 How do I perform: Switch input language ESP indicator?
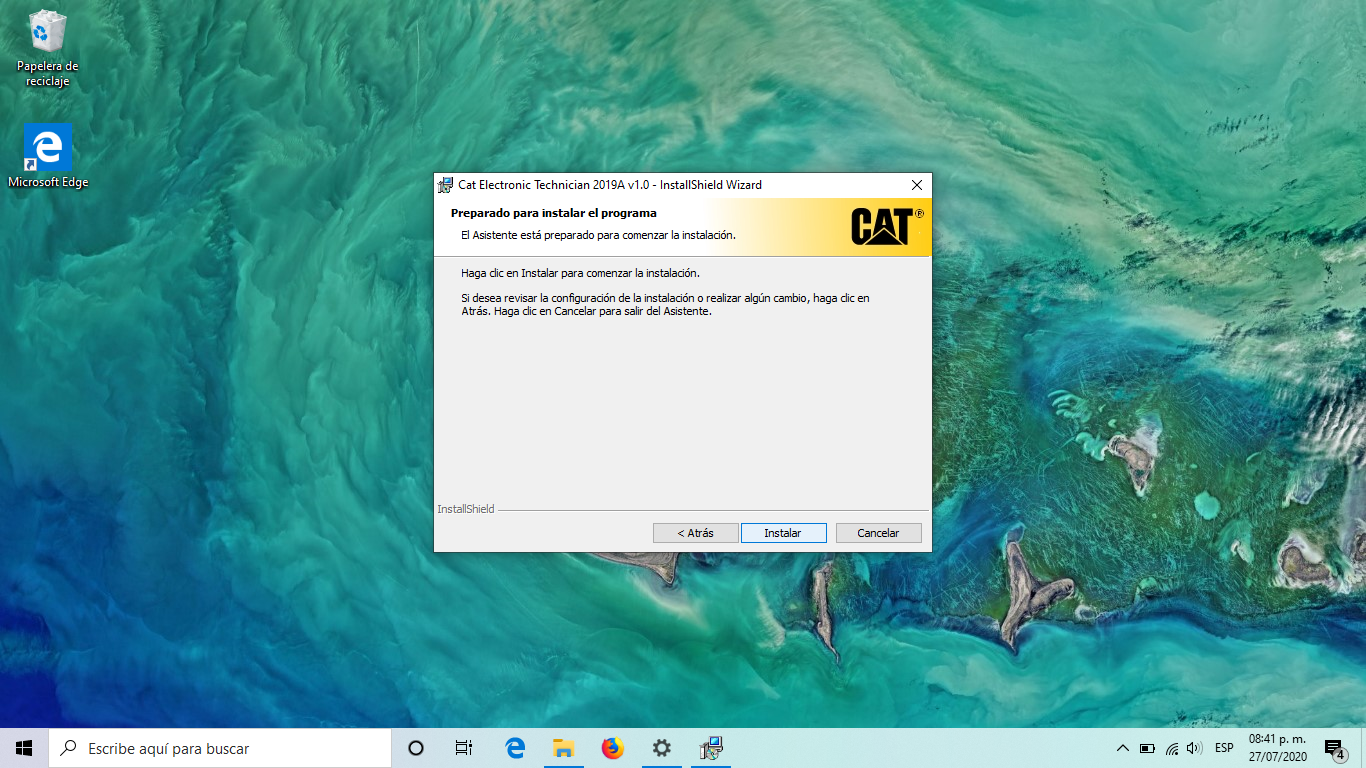(1224, 748)
